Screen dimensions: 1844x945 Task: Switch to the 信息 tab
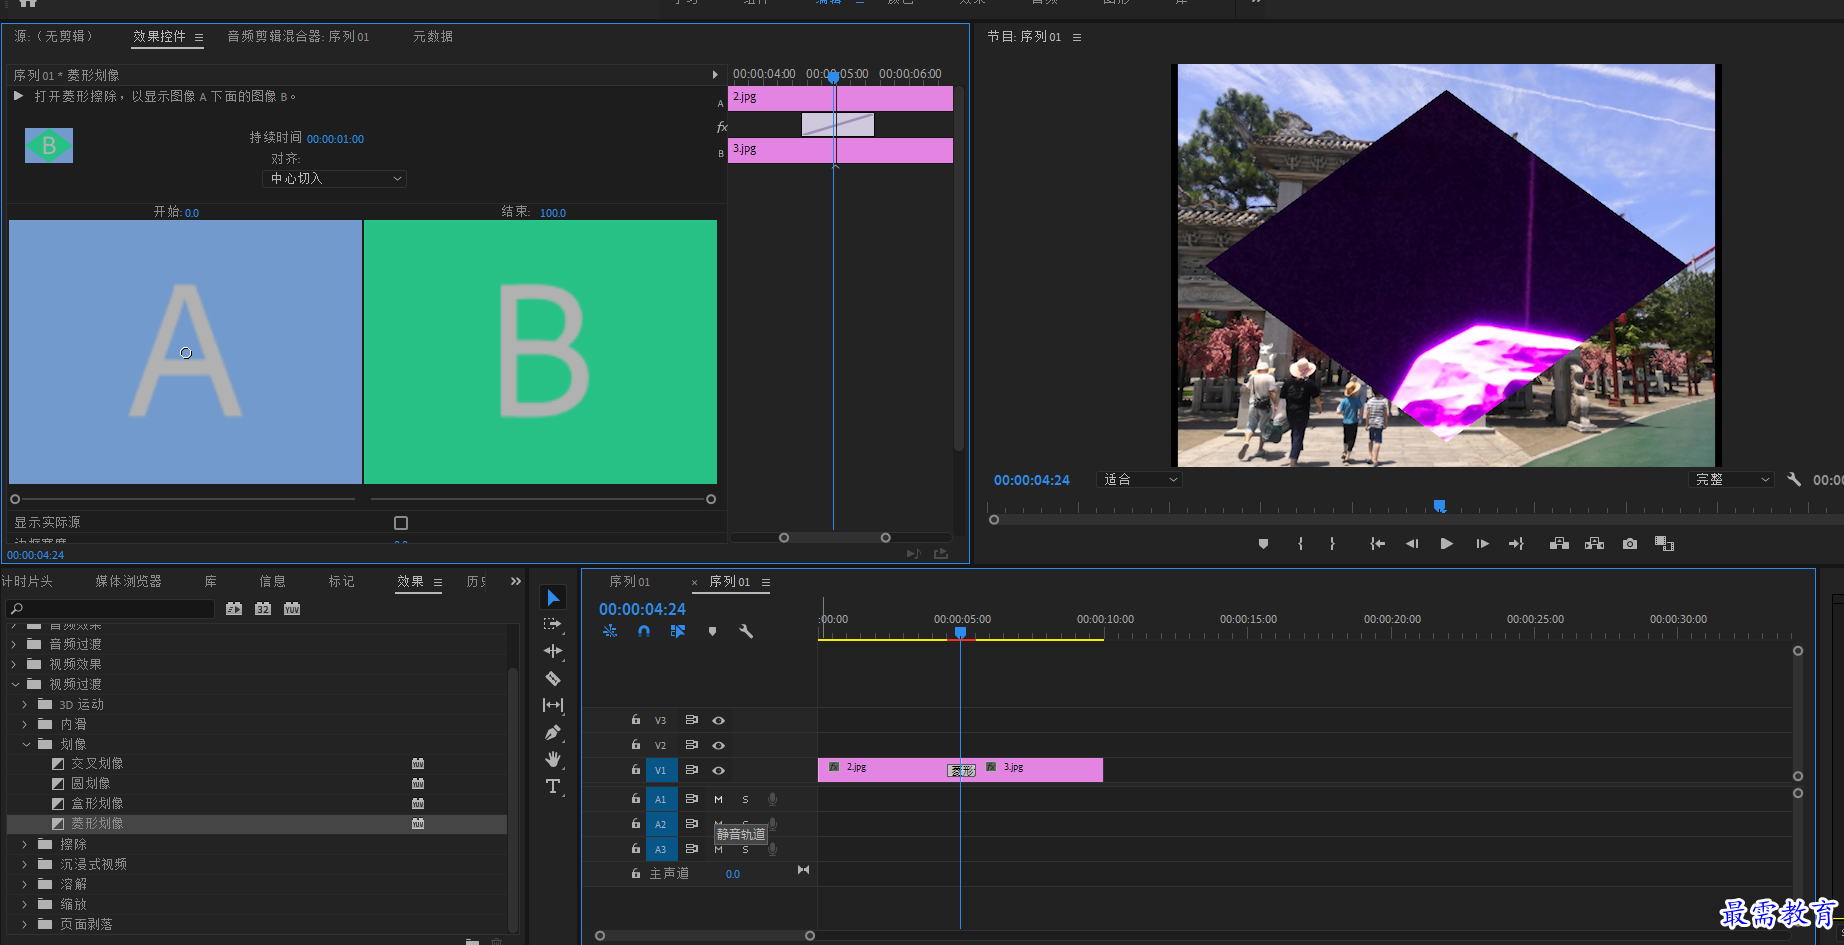tap(272, 581)
